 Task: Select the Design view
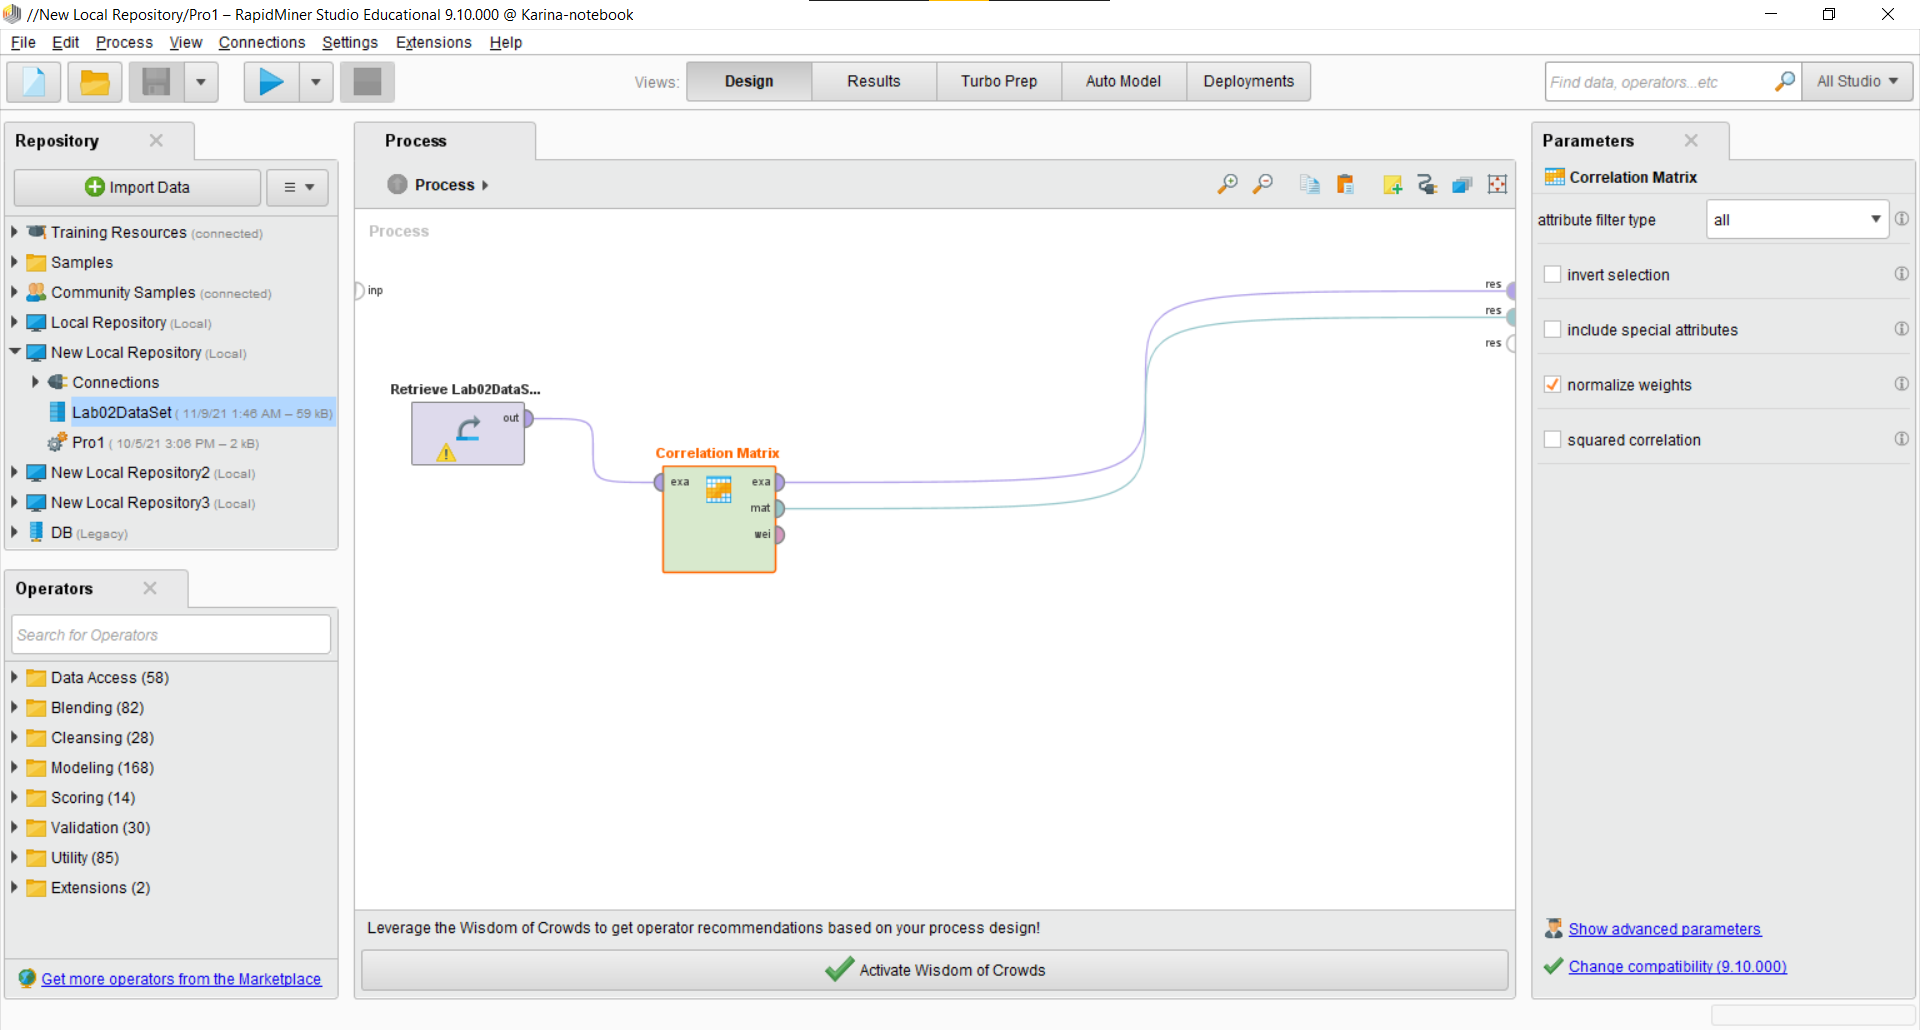[x=749, y=81]
